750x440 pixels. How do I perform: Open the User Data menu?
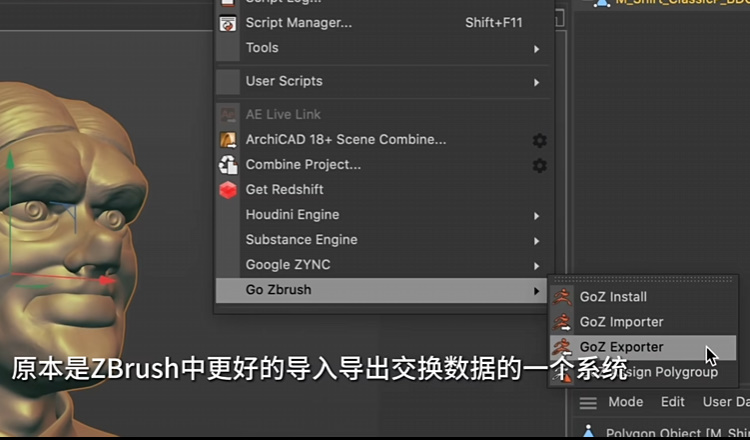point(726,402)
